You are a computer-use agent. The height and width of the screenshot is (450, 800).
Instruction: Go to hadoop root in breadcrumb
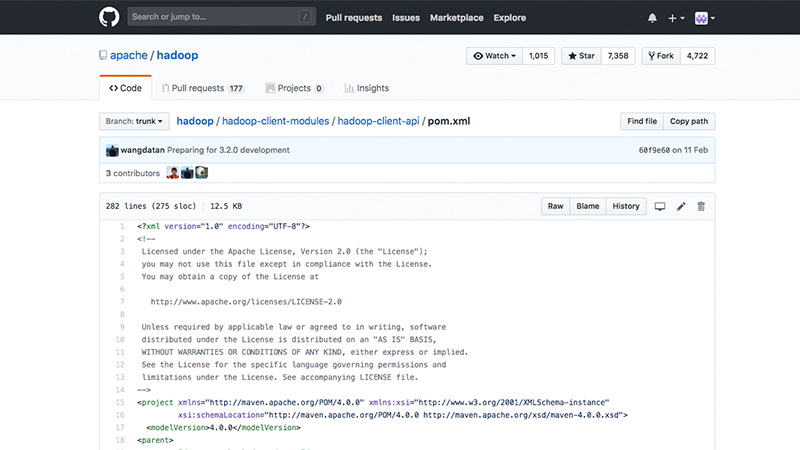point(195,121)
